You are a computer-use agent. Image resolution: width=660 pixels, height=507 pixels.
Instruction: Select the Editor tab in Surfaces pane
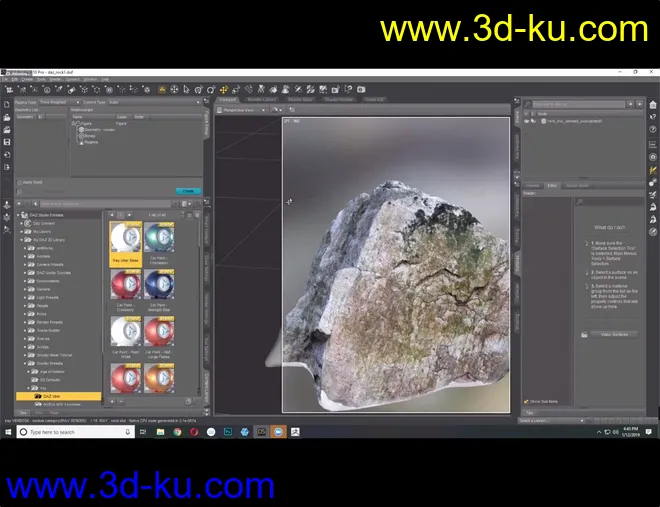tap(552, 186)
